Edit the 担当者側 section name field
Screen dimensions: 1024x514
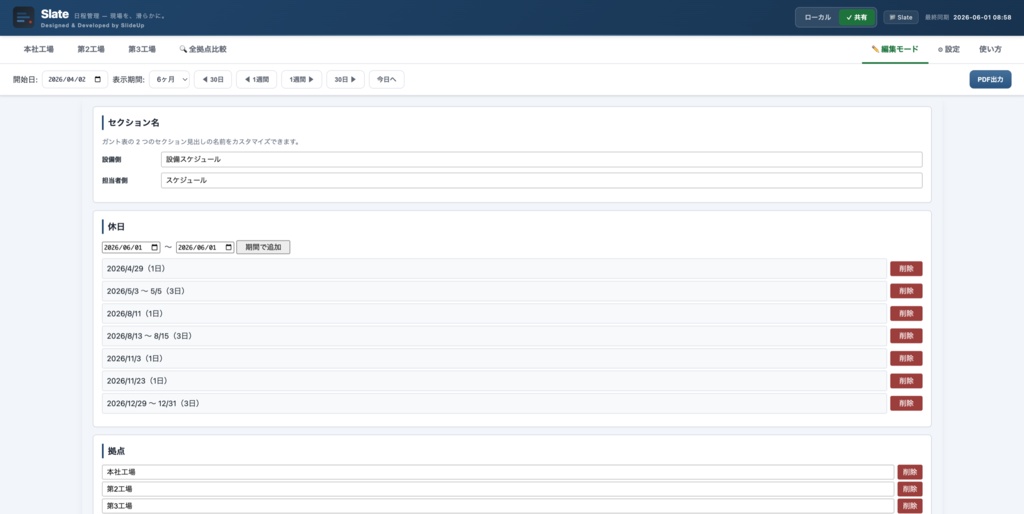point(541,180)
